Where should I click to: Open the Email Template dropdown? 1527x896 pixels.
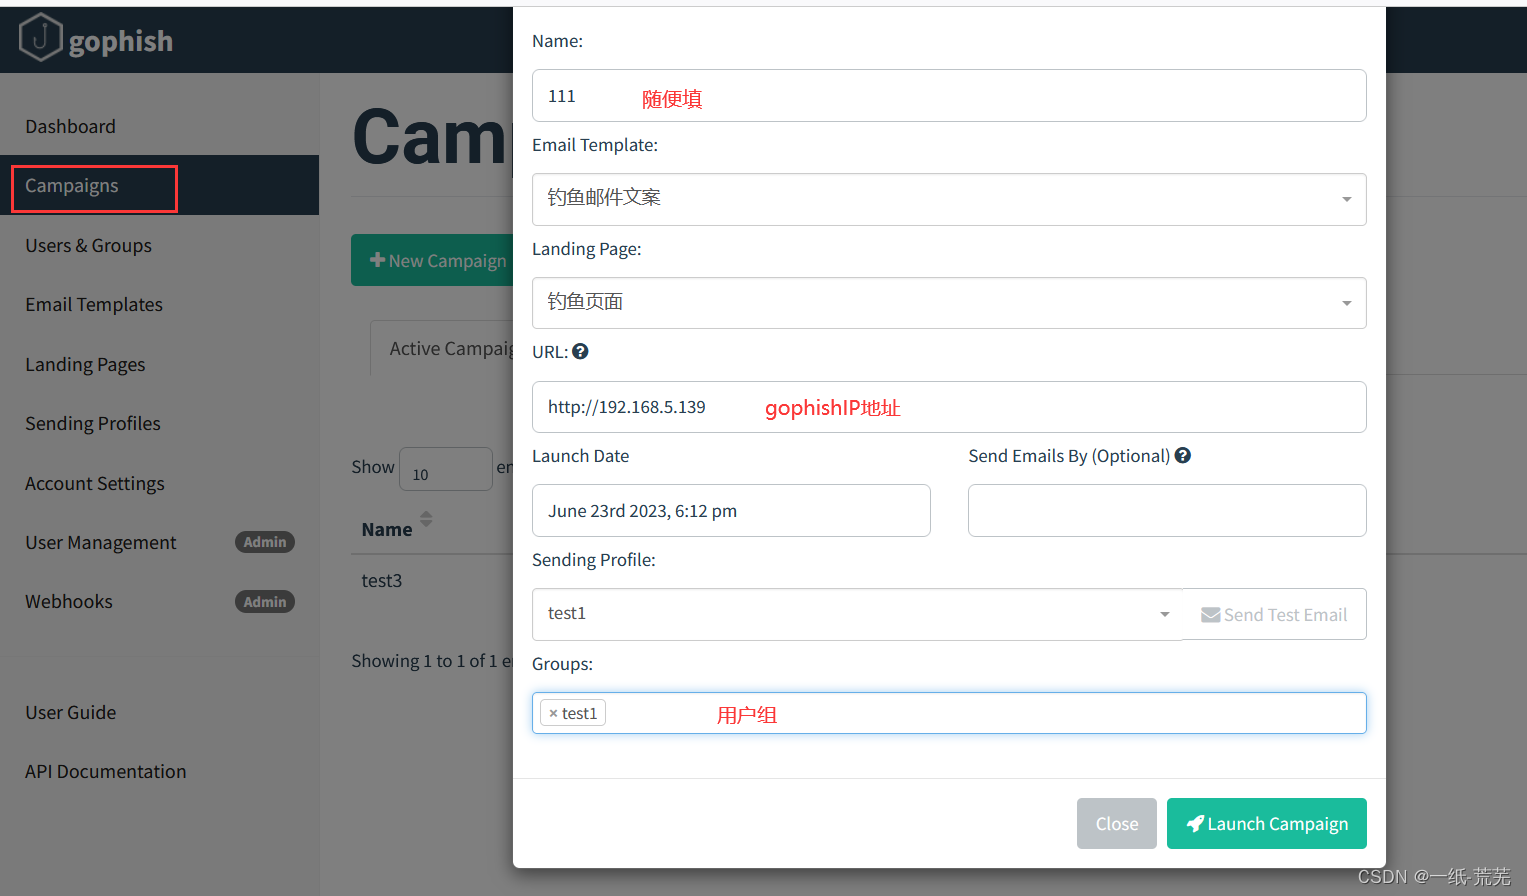[x=949, y=199]
